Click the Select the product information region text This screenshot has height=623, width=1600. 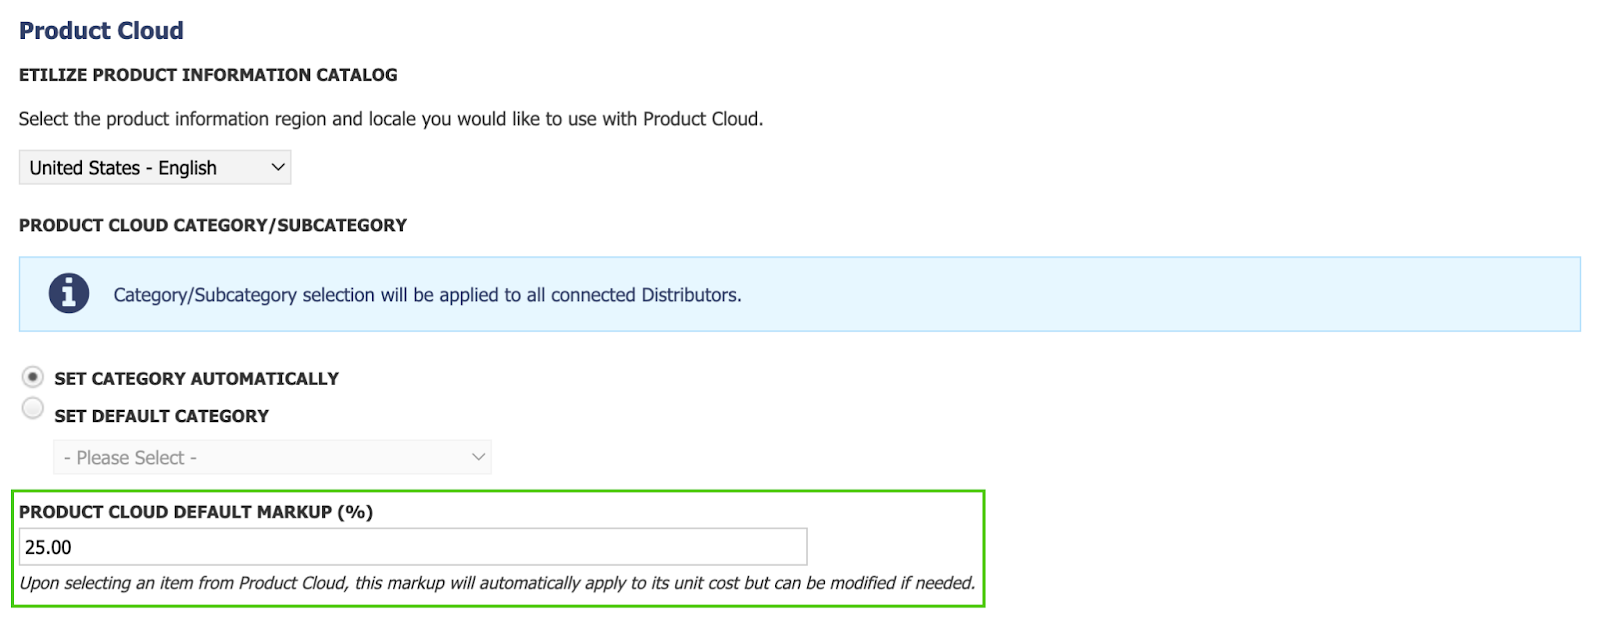[x=391, y=119]
